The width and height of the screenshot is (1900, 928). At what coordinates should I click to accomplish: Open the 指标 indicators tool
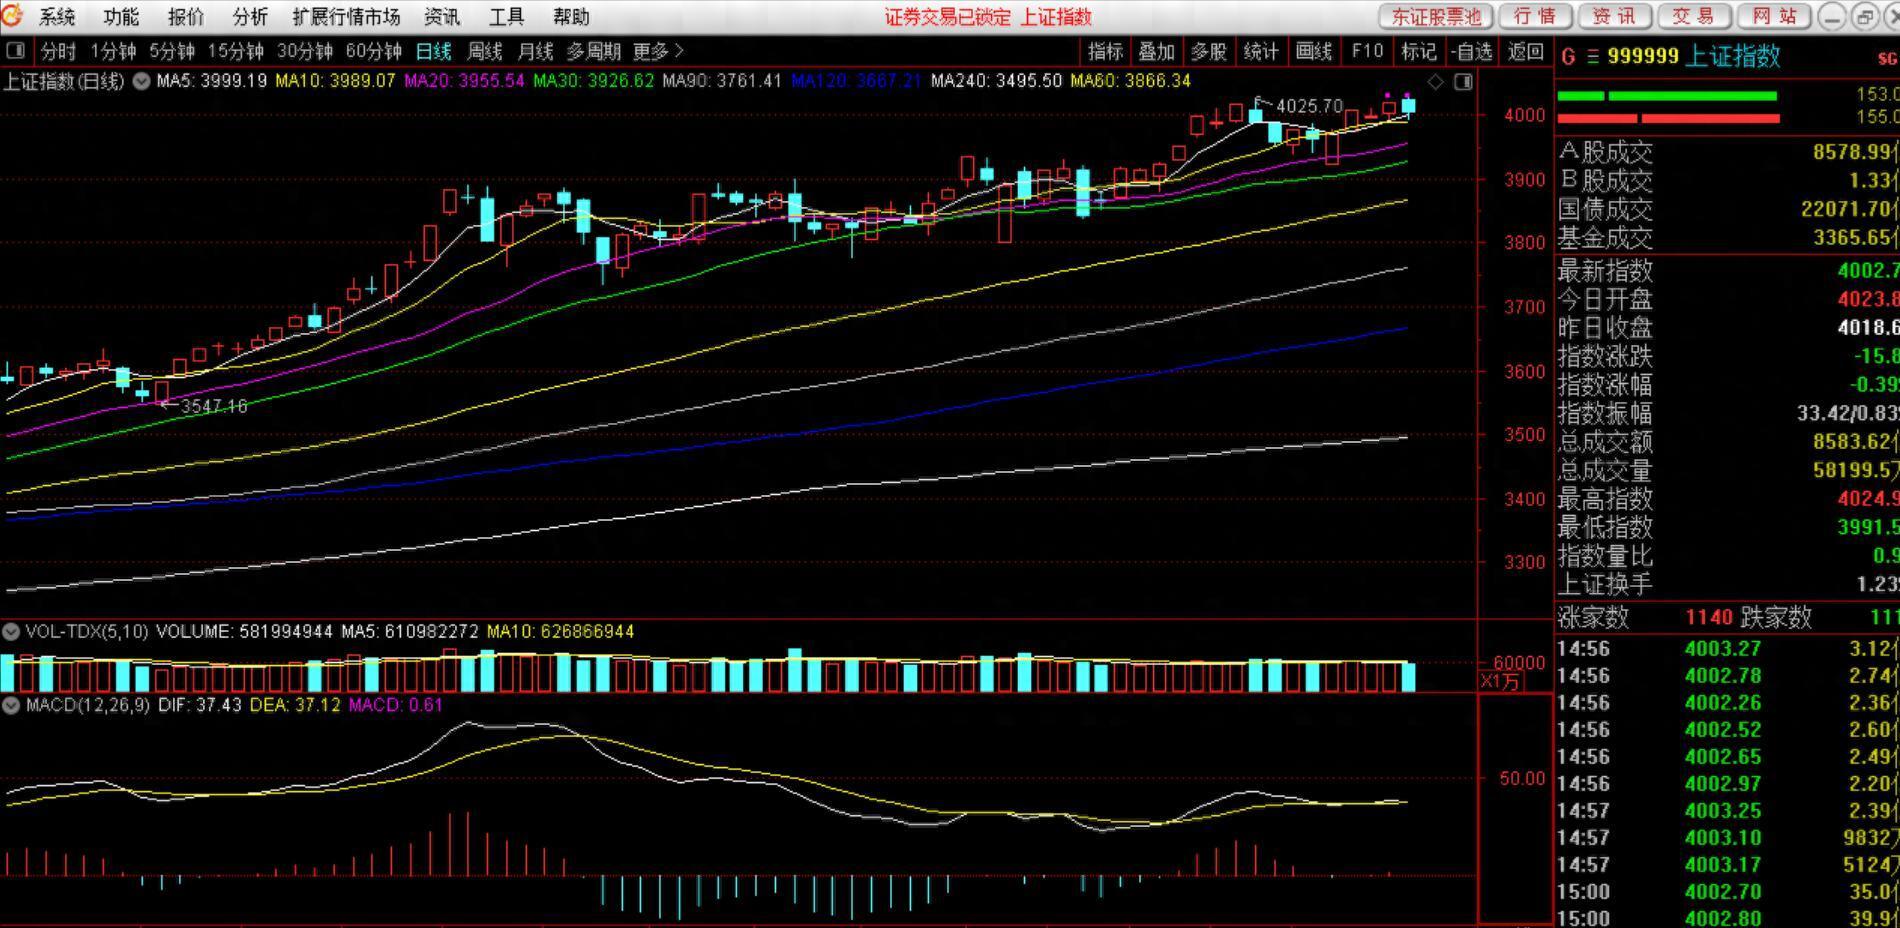[1105, 51]
